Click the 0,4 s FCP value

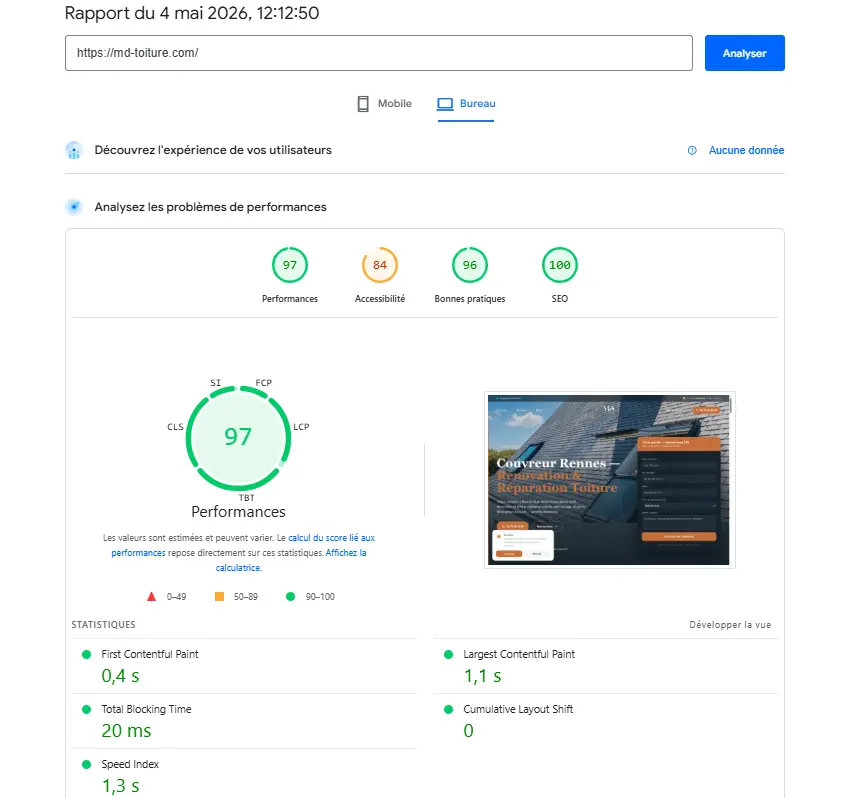pyautogui.click(x=120, y=676)
